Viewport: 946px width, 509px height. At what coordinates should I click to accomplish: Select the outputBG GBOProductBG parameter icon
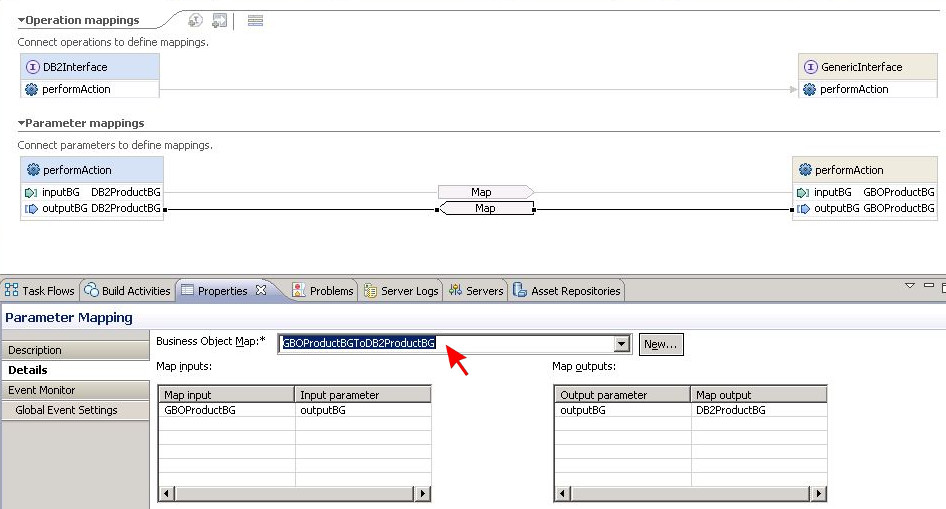tap(805, 208)
